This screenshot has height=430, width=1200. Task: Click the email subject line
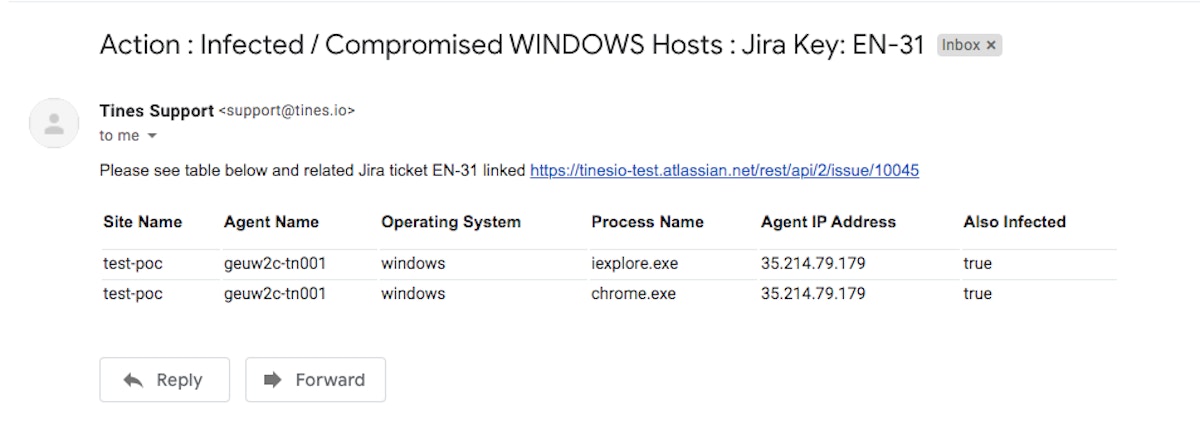click(511, 45)
